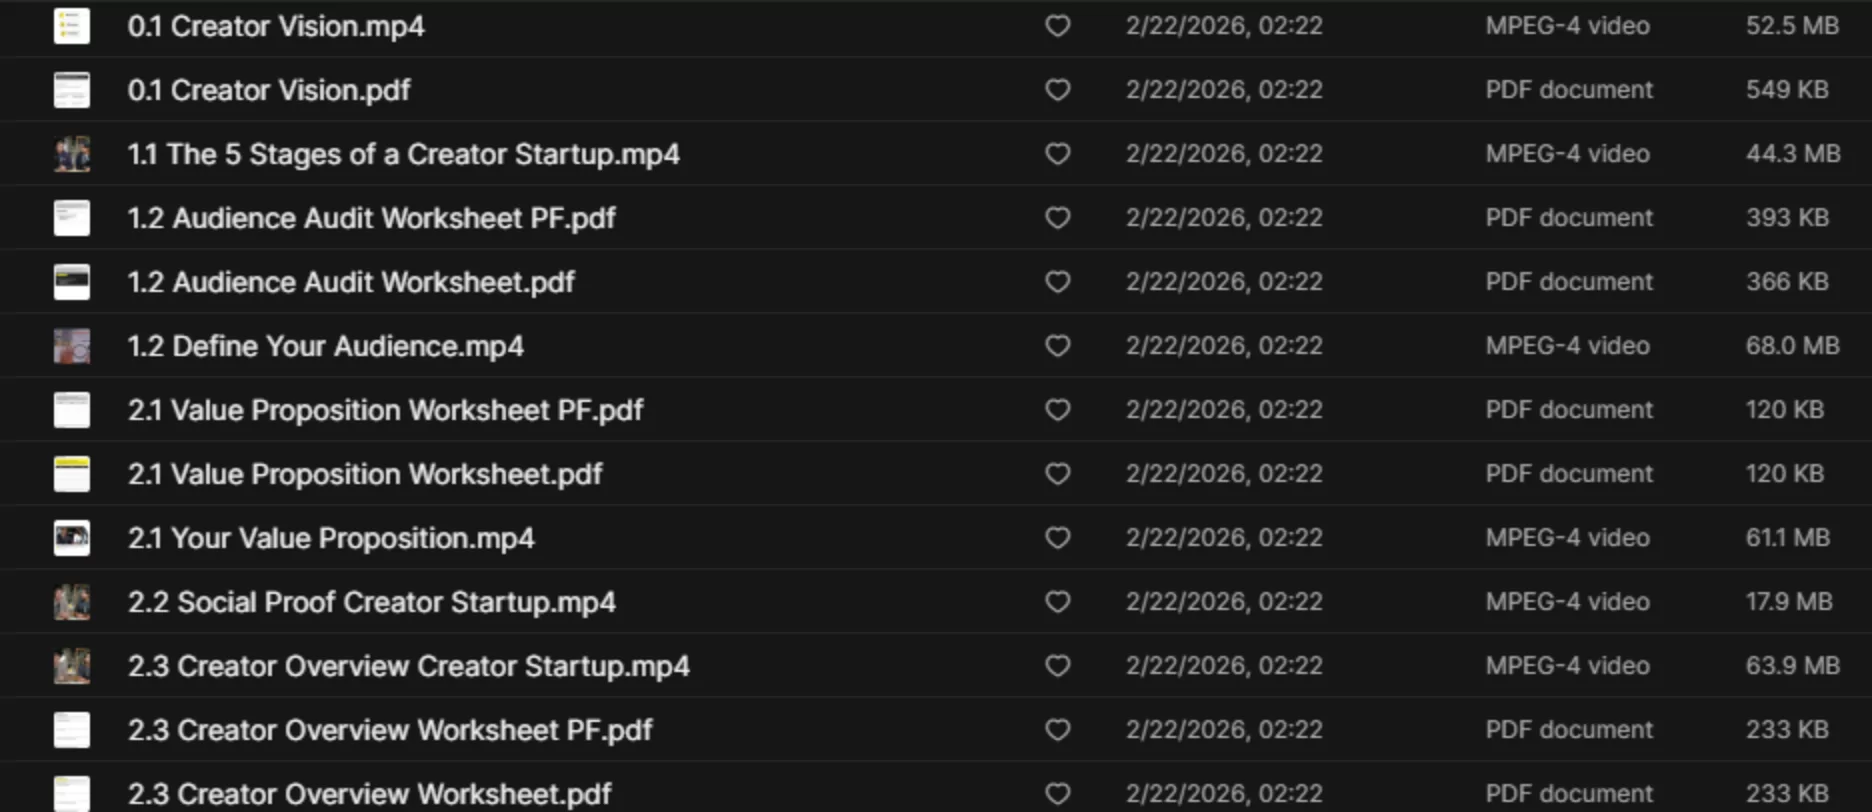
Task: Click the 2.1 Value Proposition Worksheet.pdf icon
Action: pos(71,474)
